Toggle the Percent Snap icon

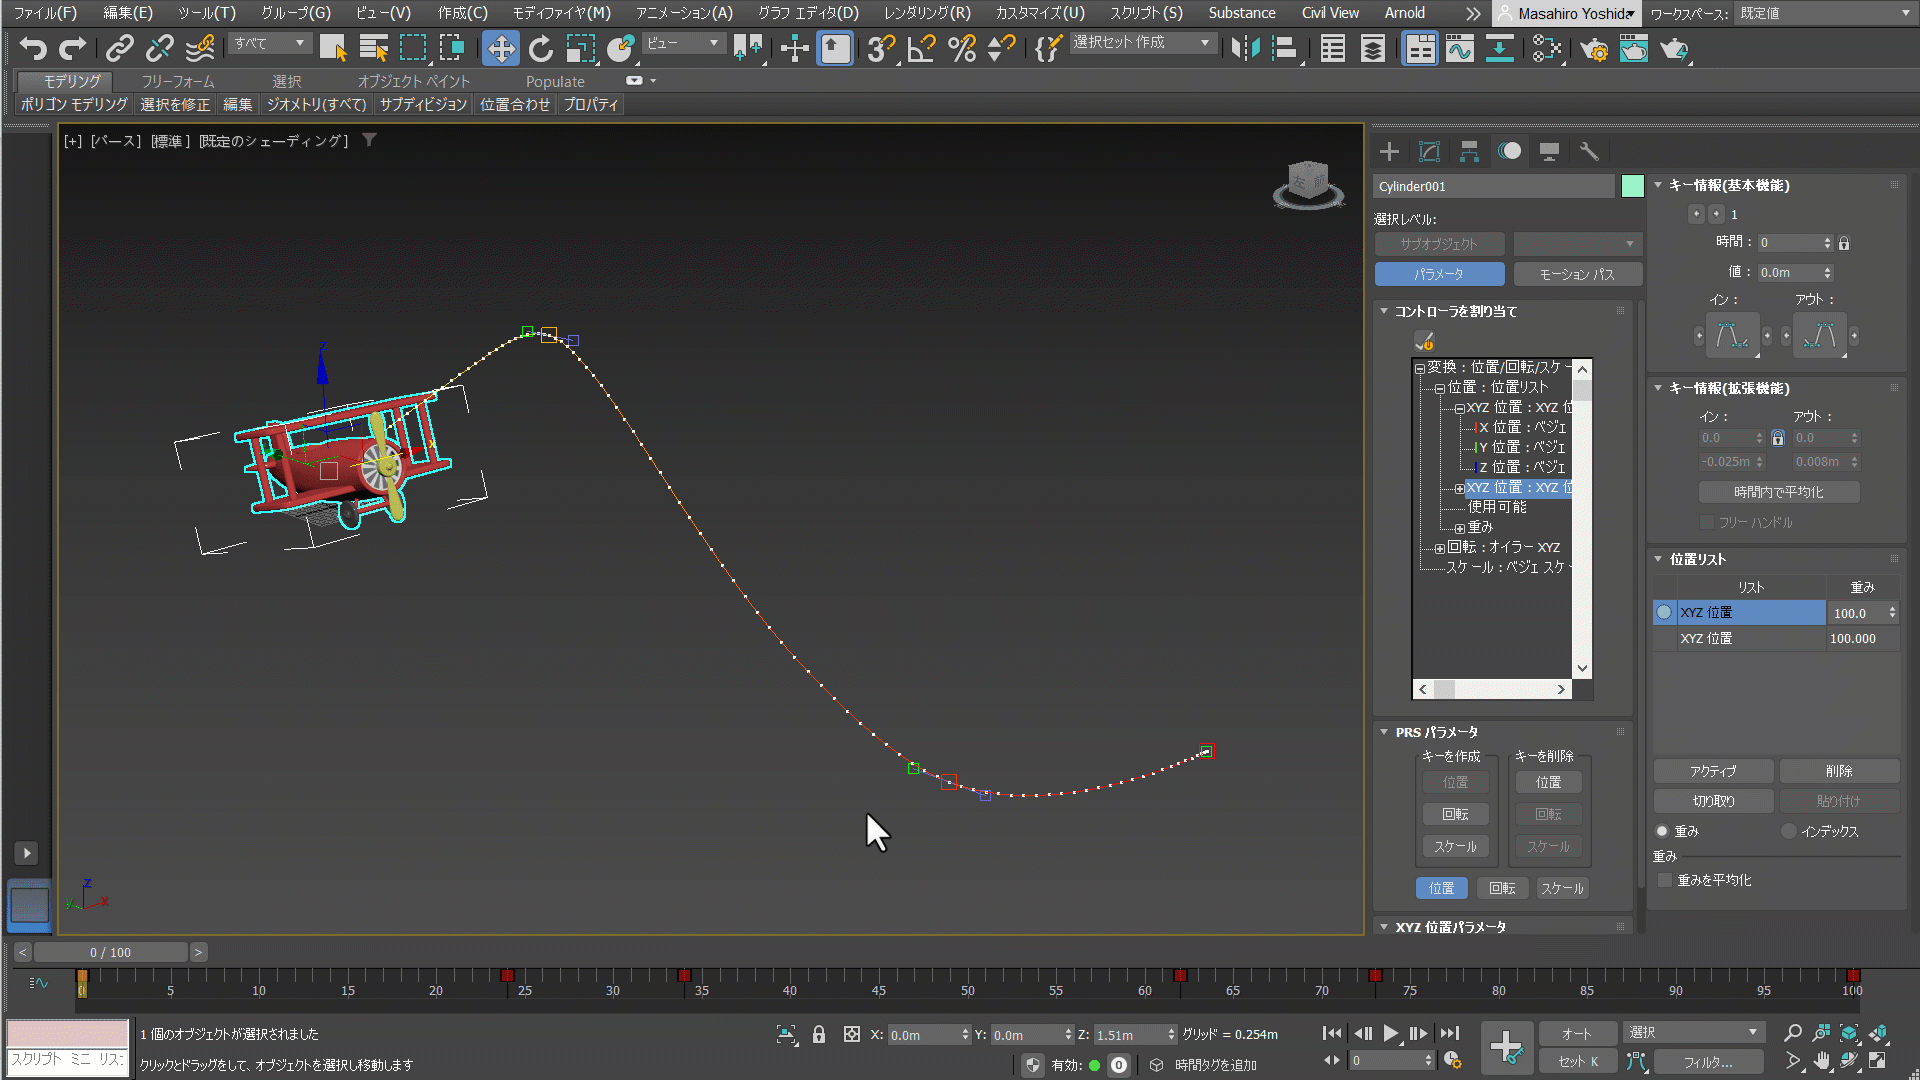click(x=961, y=48)
